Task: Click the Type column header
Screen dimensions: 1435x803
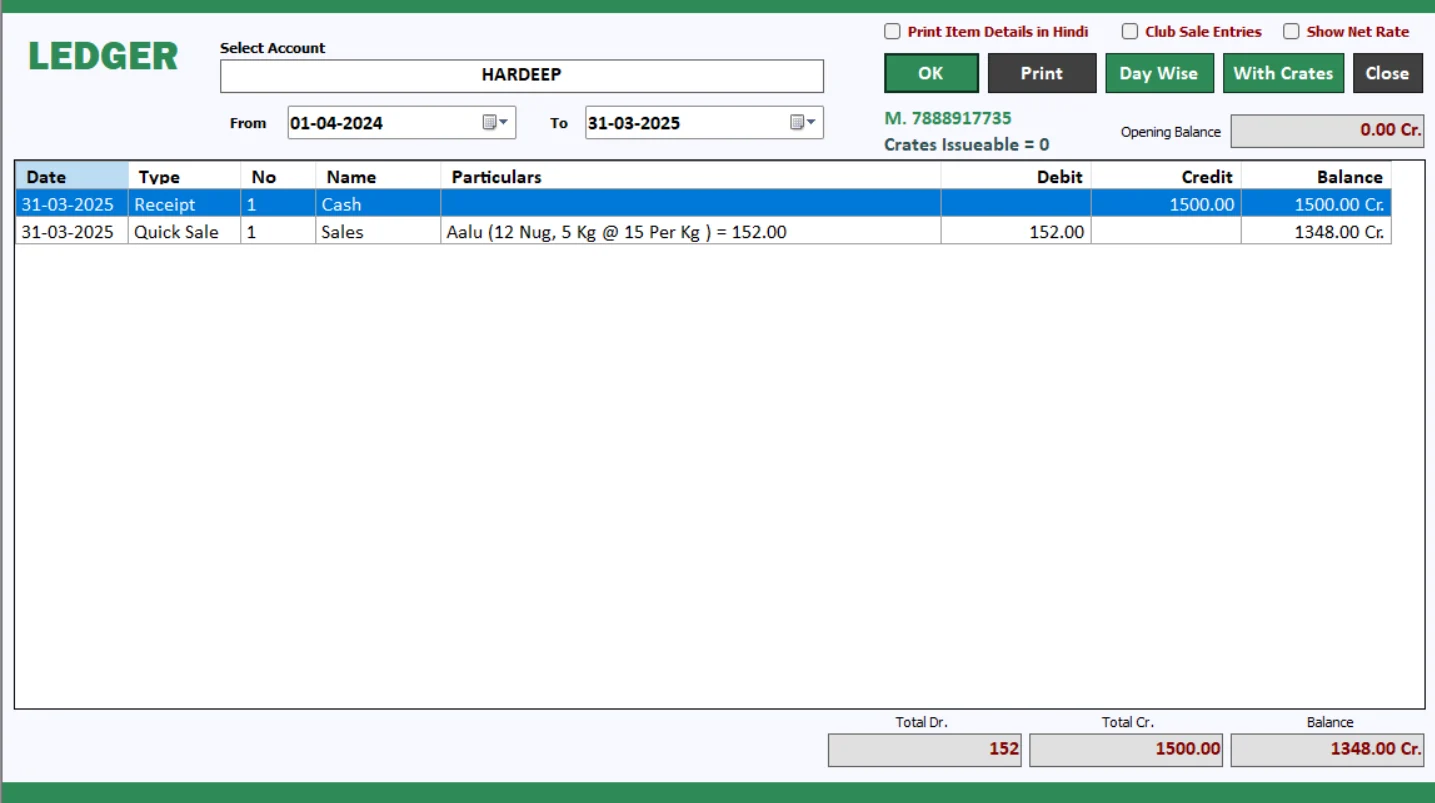Action: (185, 176)
